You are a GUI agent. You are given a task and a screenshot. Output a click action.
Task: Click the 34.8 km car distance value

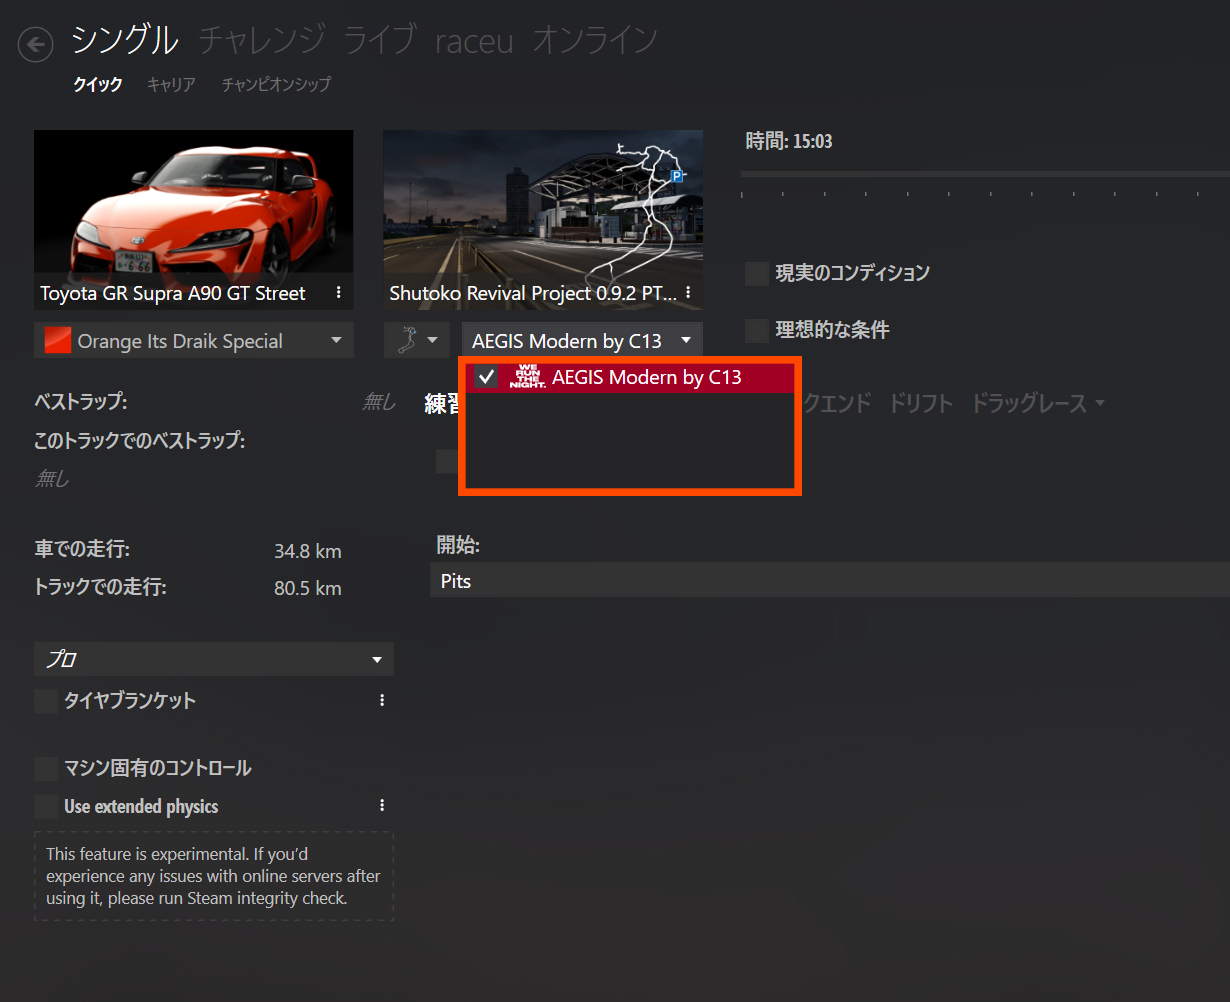pos(308,551)
